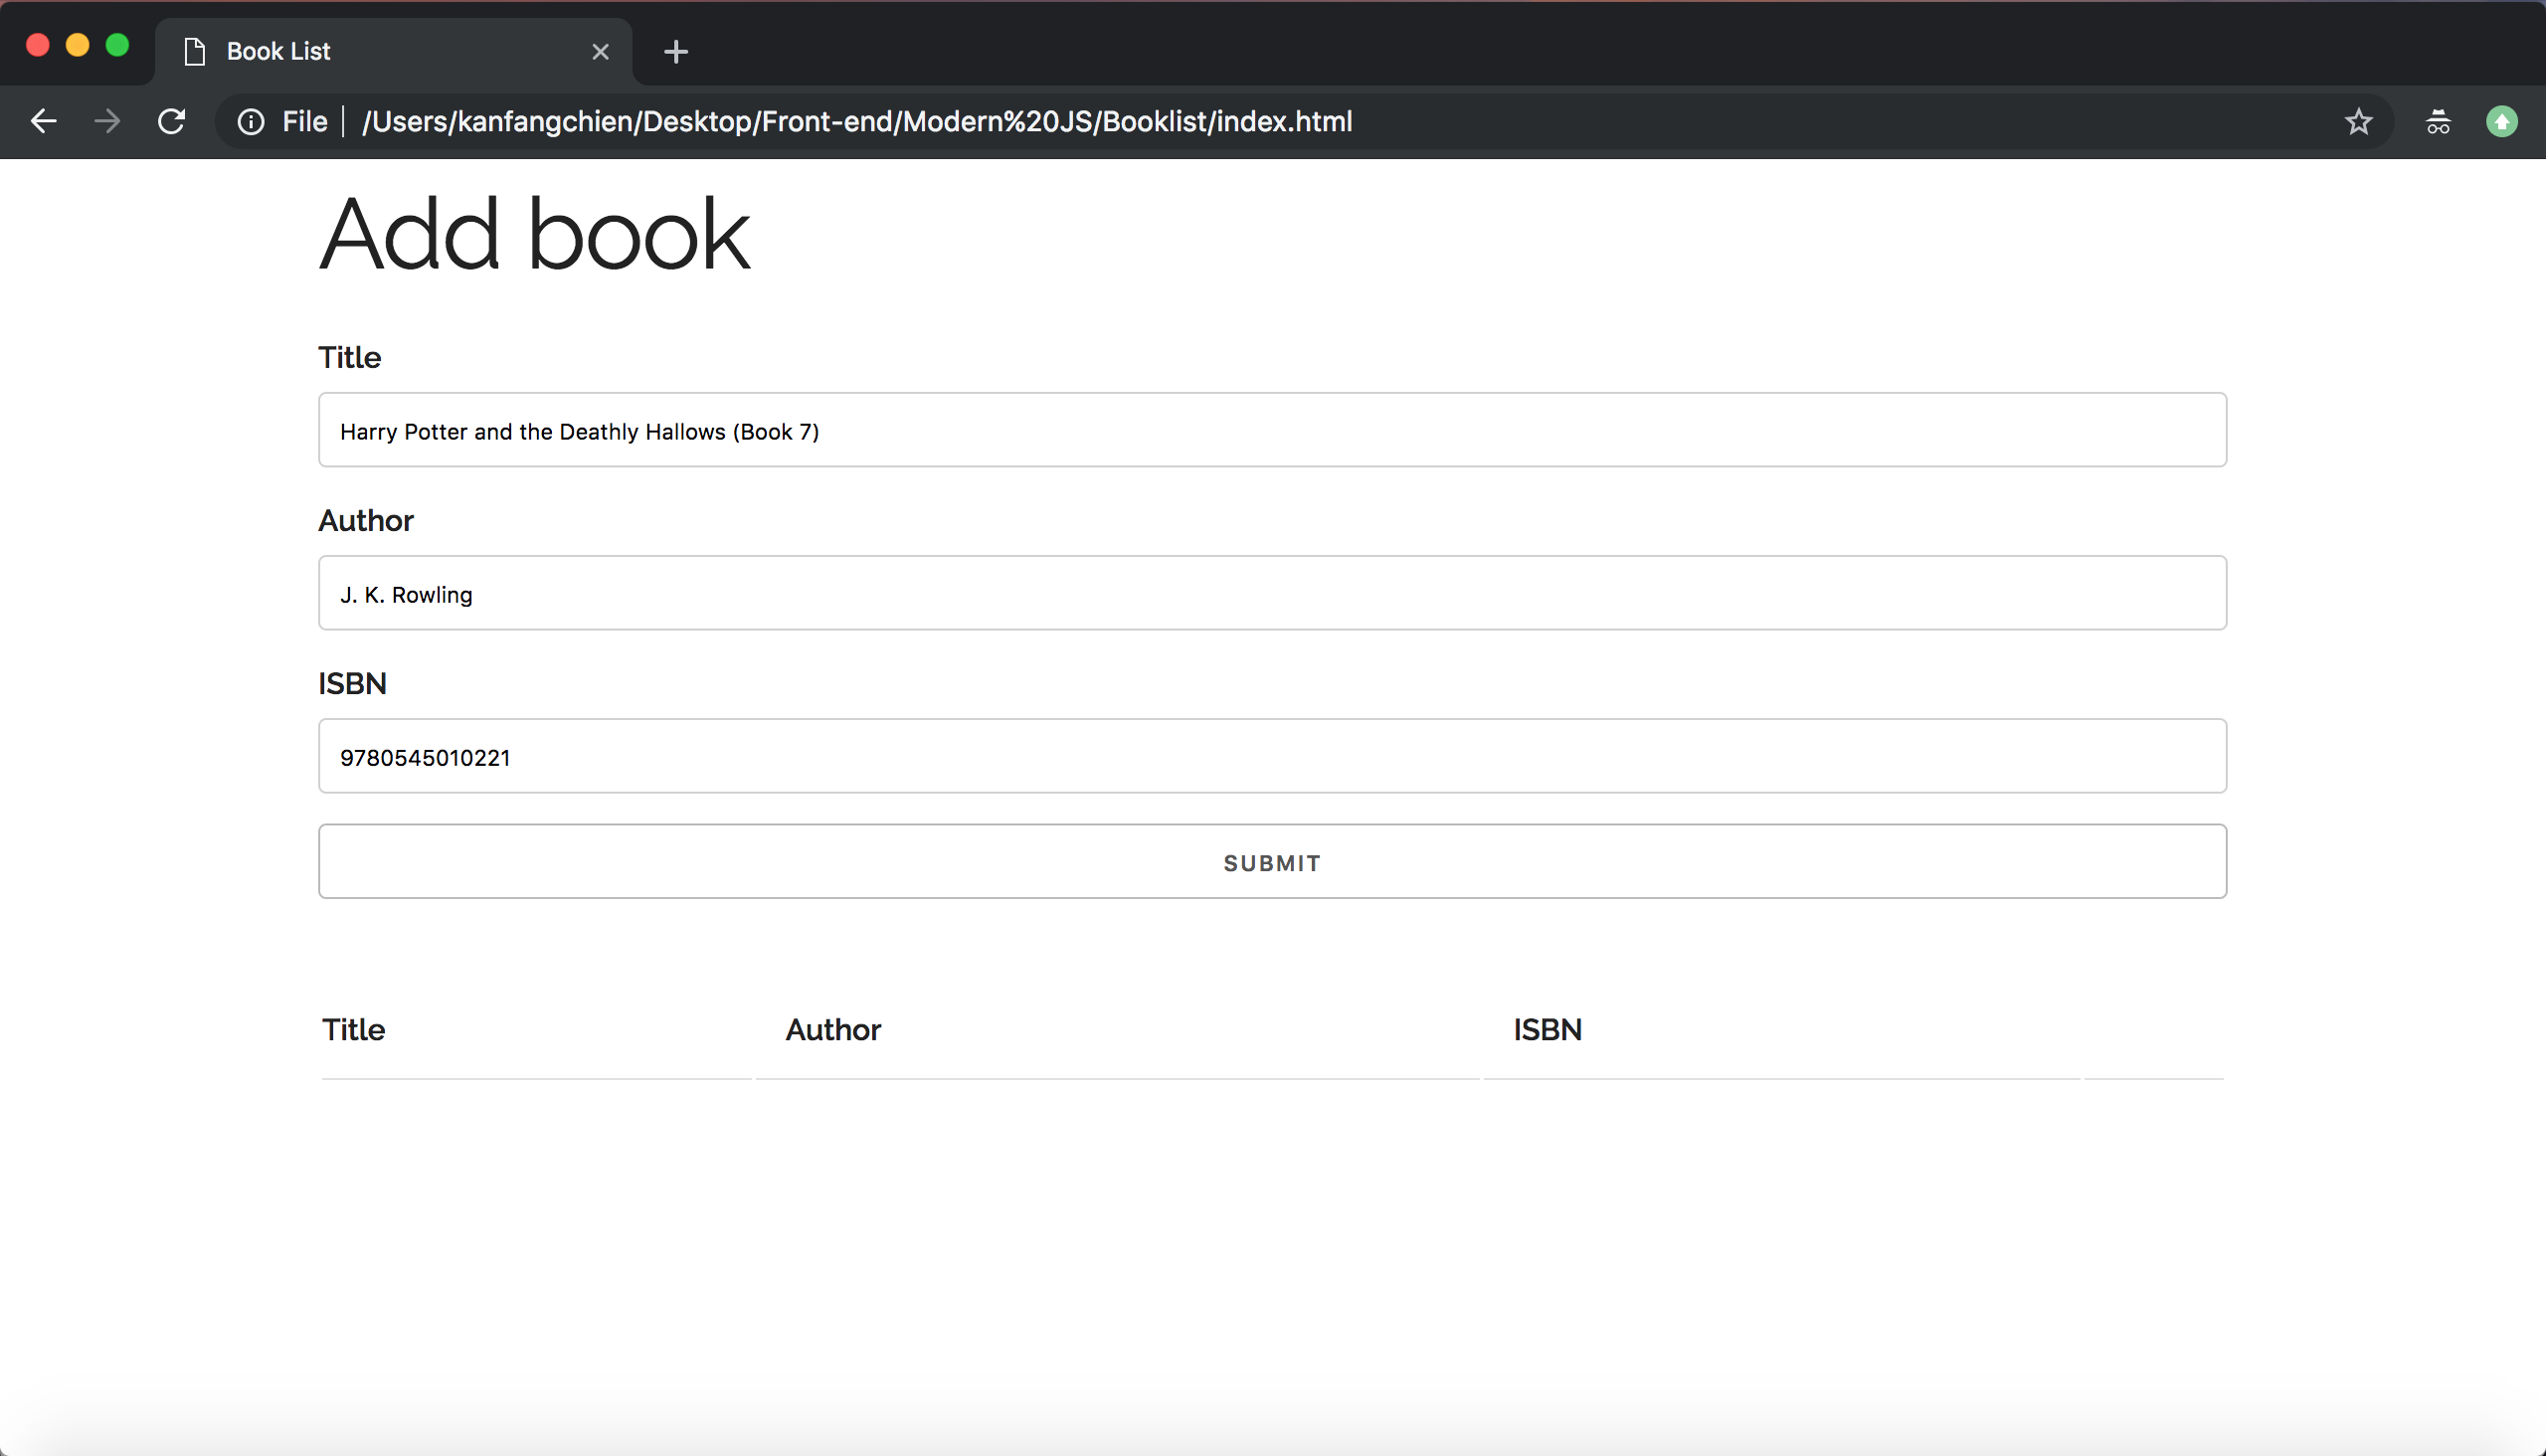Image resolution: width=2546 pixels, height=1456 pixels.
Task: Click the Title table column header
Action: coord(354,1029)
